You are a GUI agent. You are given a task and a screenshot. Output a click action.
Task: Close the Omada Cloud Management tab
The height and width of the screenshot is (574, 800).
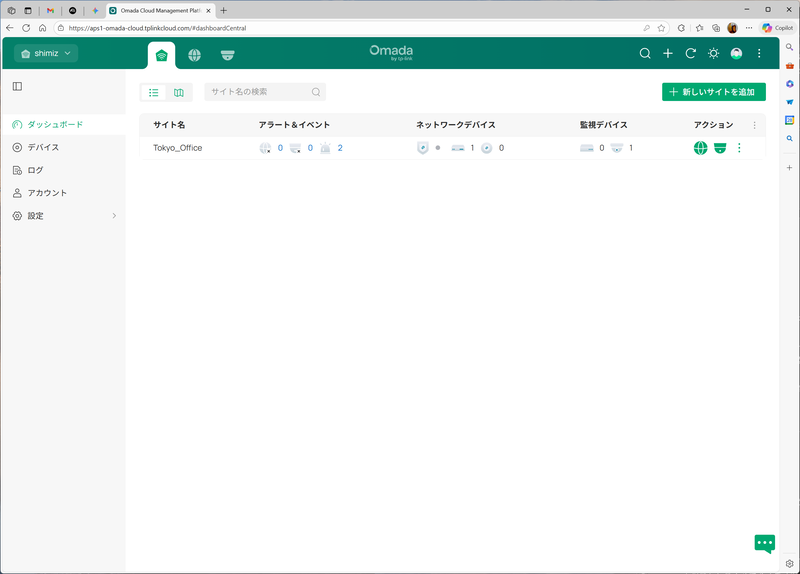208,10
